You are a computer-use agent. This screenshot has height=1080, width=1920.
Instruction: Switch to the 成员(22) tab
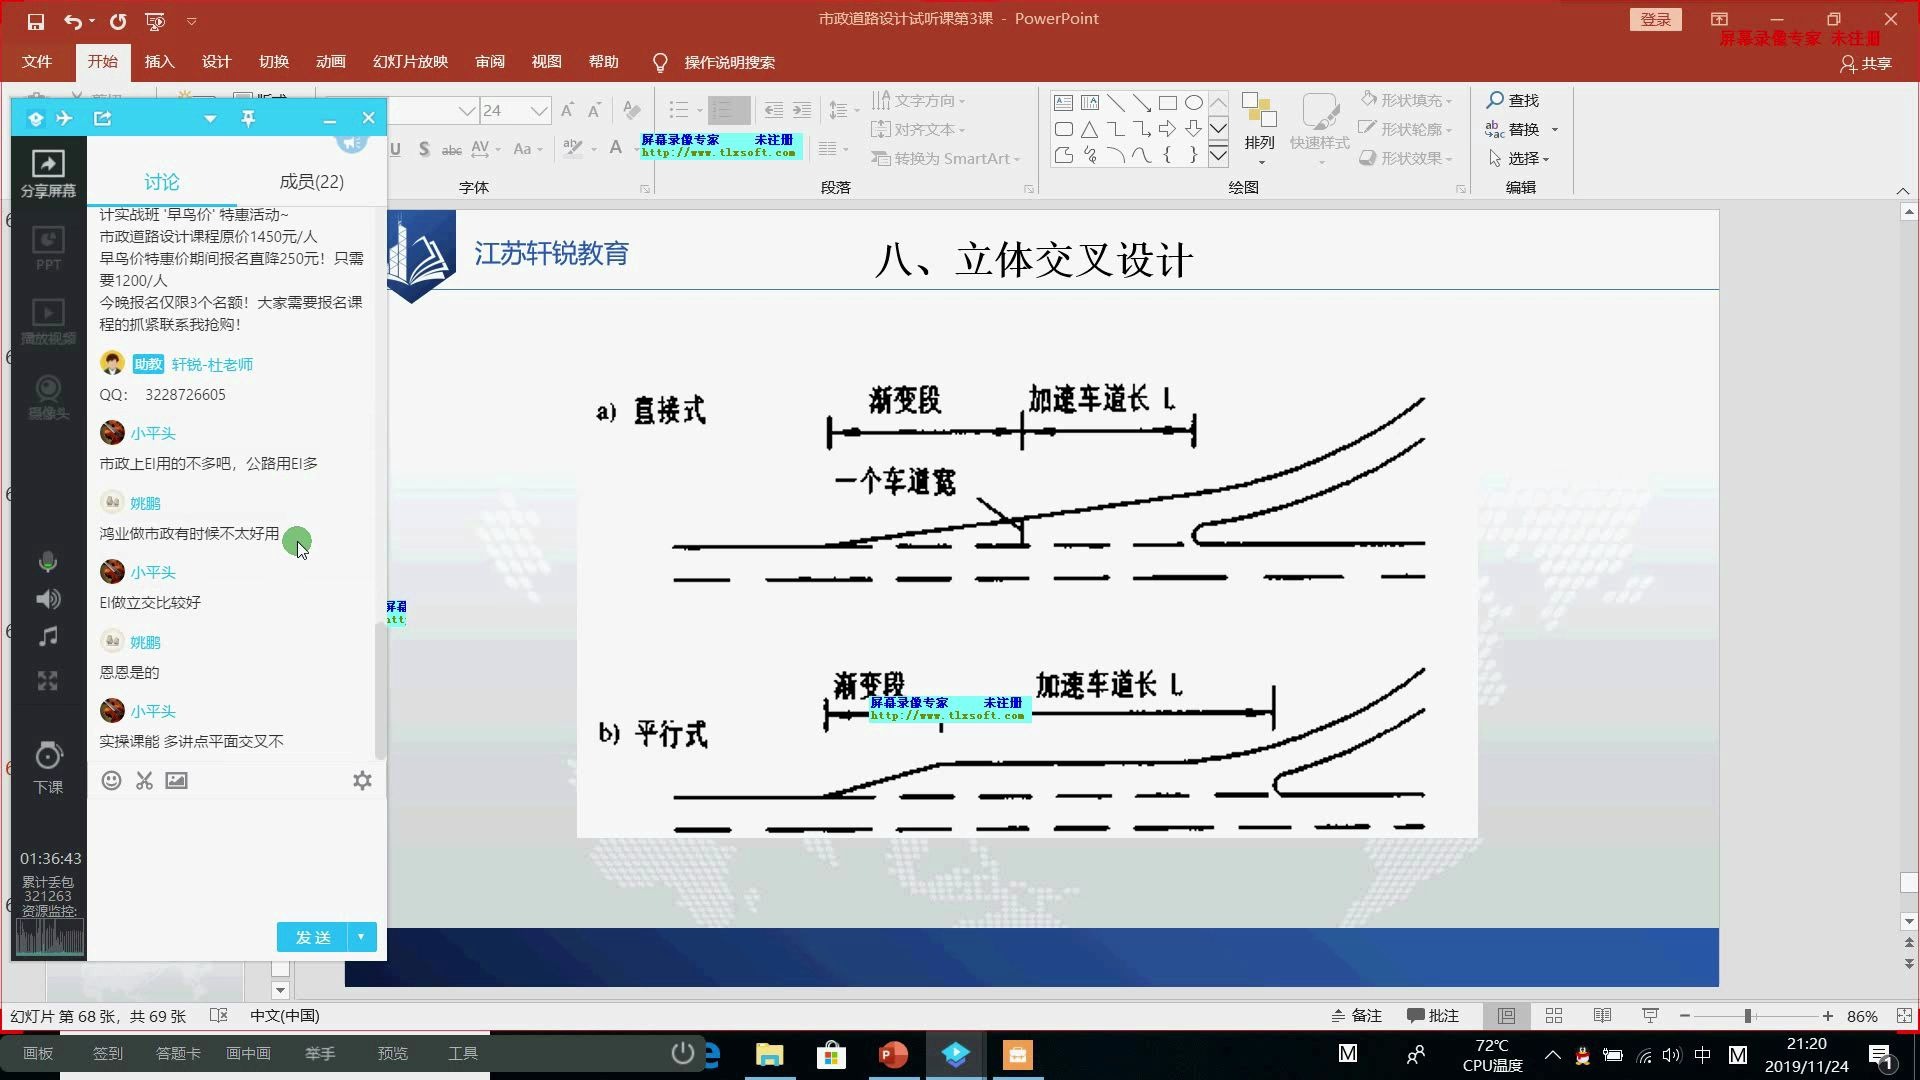(311, 182)
